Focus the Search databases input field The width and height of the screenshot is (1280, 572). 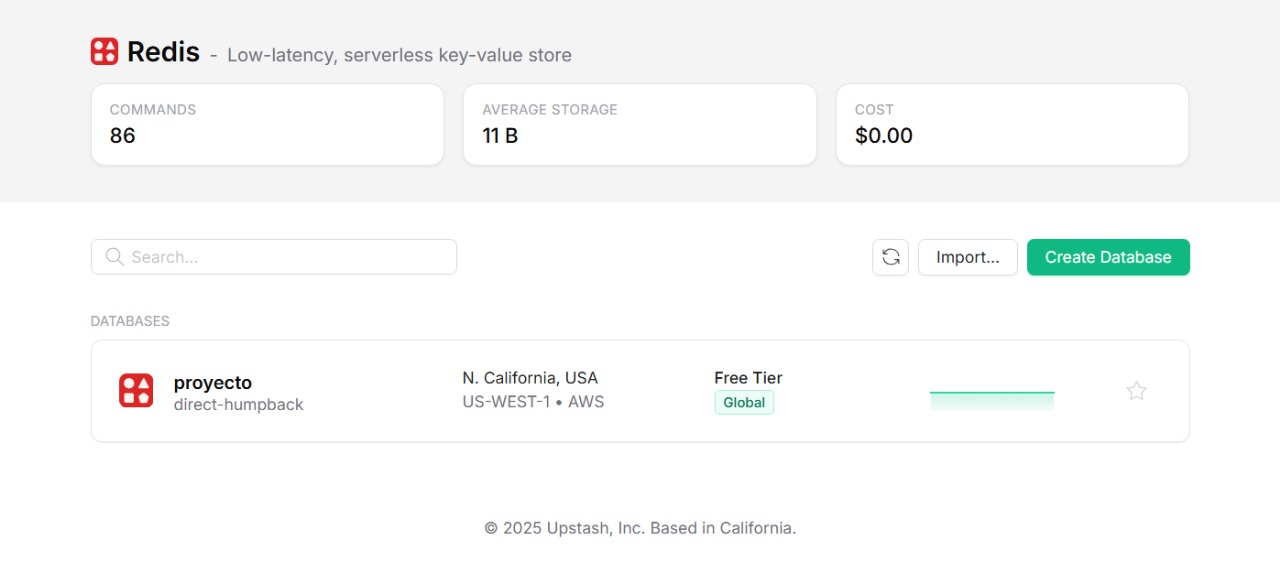[x=290, y=257]
